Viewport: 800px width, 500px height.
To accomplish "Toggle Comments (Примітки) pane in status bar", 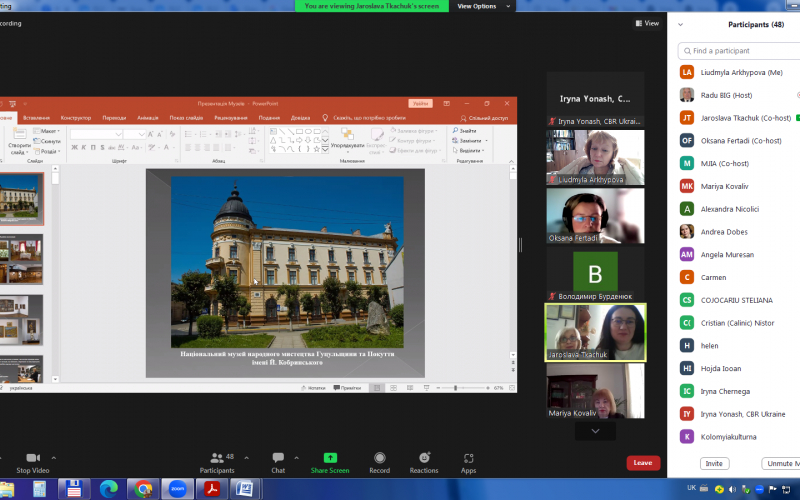I will click(347, 388).
